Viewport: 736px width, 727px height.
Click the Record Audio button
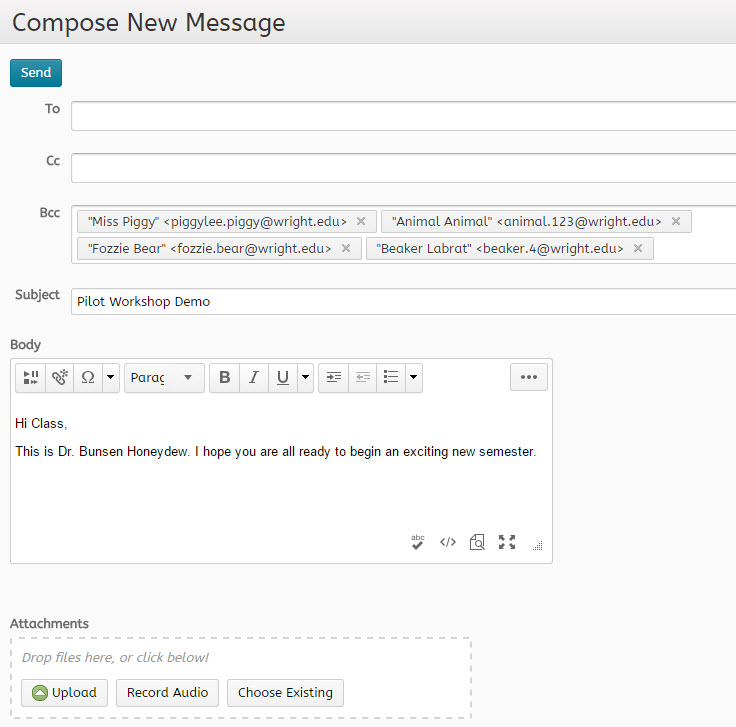tap(167, 692)
